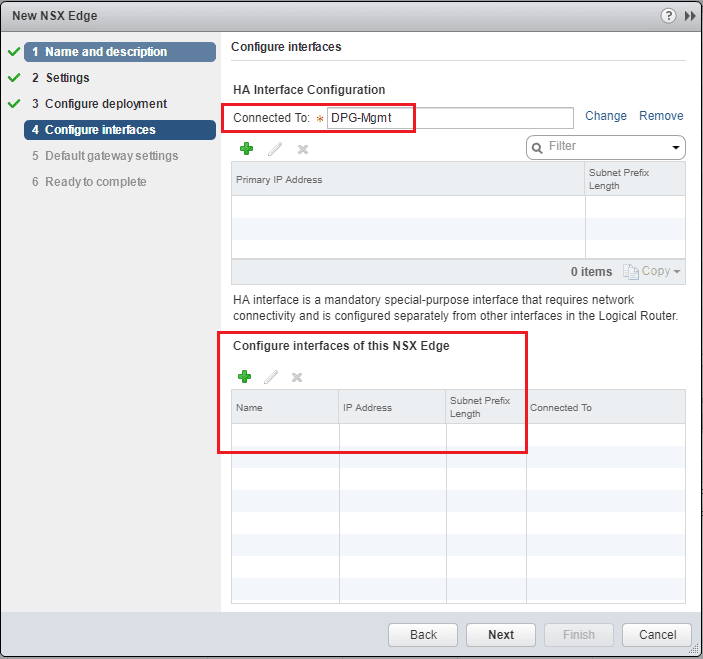Expand the Copy dropdown menu
703x659 pixels.
pos(677,272)
